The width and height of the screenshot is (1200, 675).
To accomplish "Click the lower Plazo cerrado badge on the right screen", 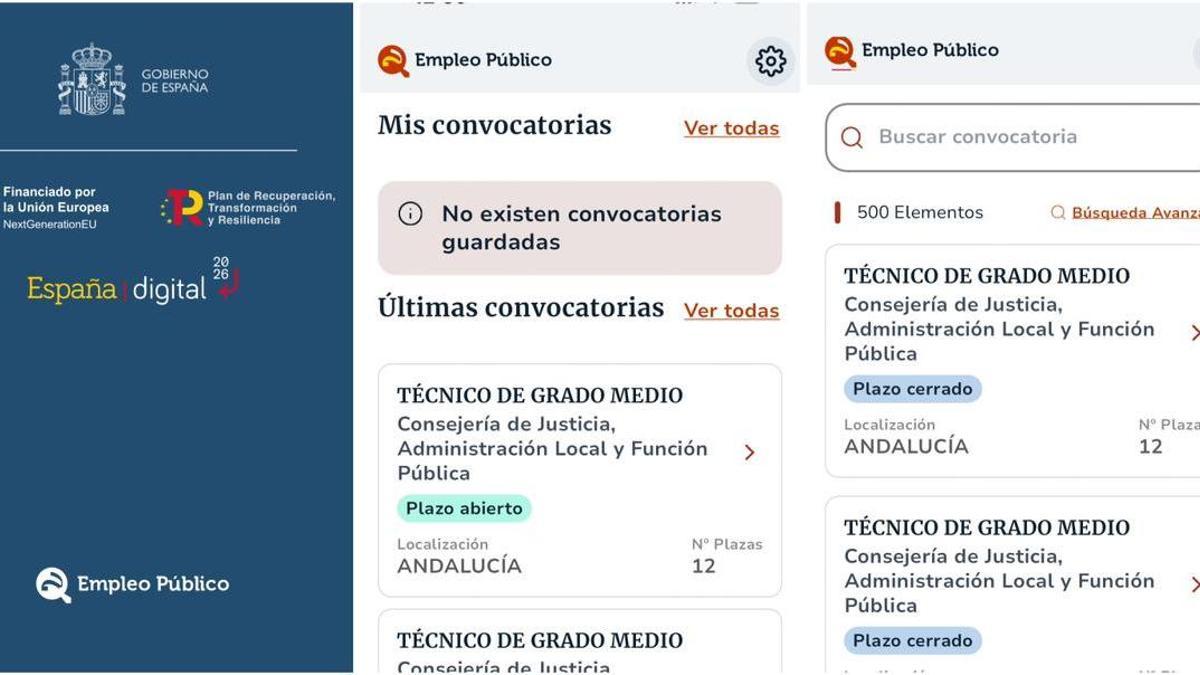I will 912,641.
